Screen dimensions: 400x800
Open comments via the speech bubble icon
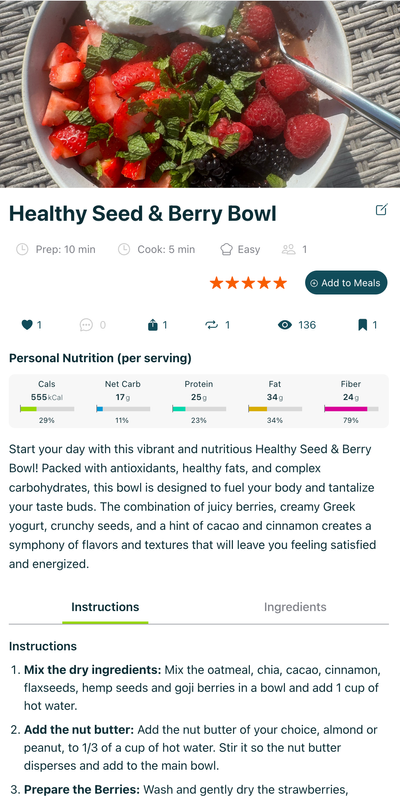86,325
